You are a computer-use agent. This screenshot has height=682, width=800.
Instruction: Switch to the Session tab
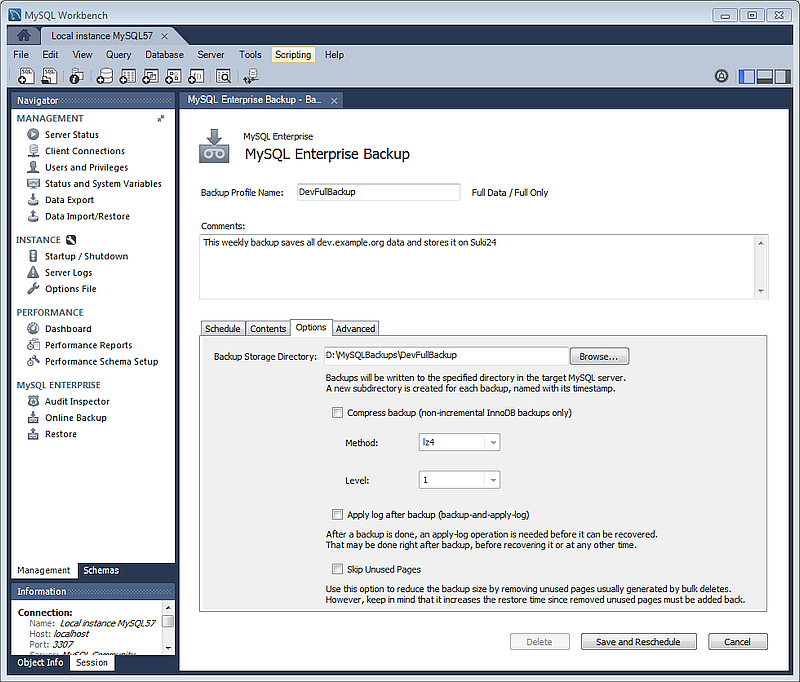tap(92, 663)
